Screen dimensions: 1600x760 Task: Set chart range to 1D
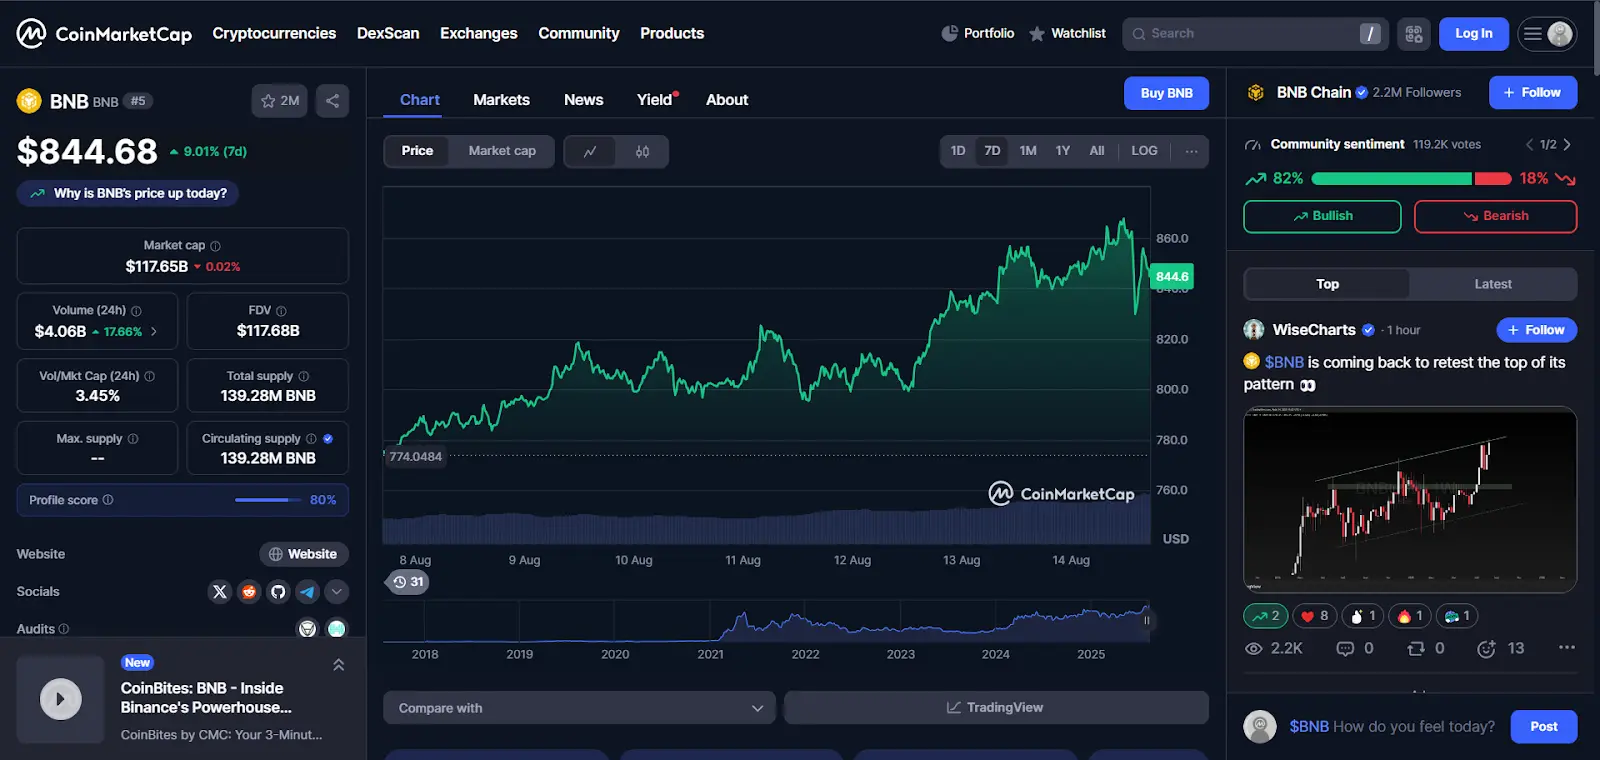click(x=958, y=151)
